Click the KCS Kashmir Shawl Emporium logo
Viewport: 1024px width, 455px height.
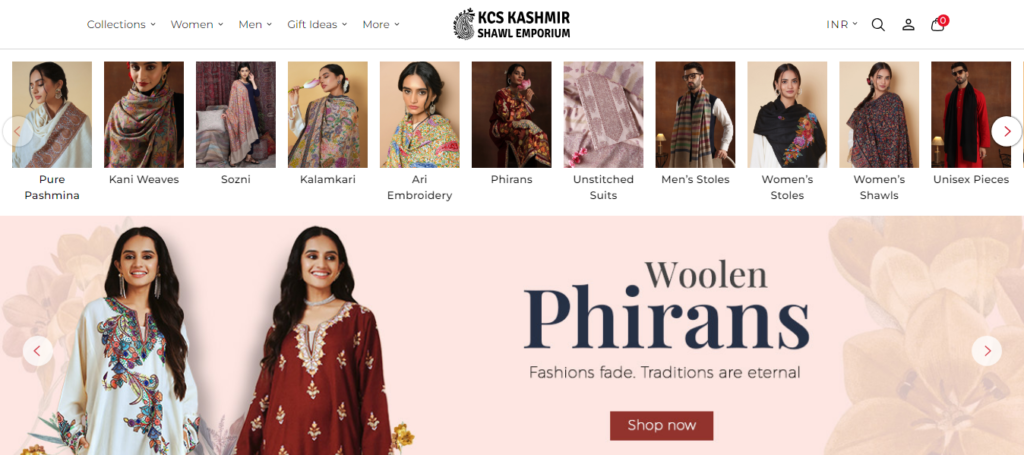[511, 24]
